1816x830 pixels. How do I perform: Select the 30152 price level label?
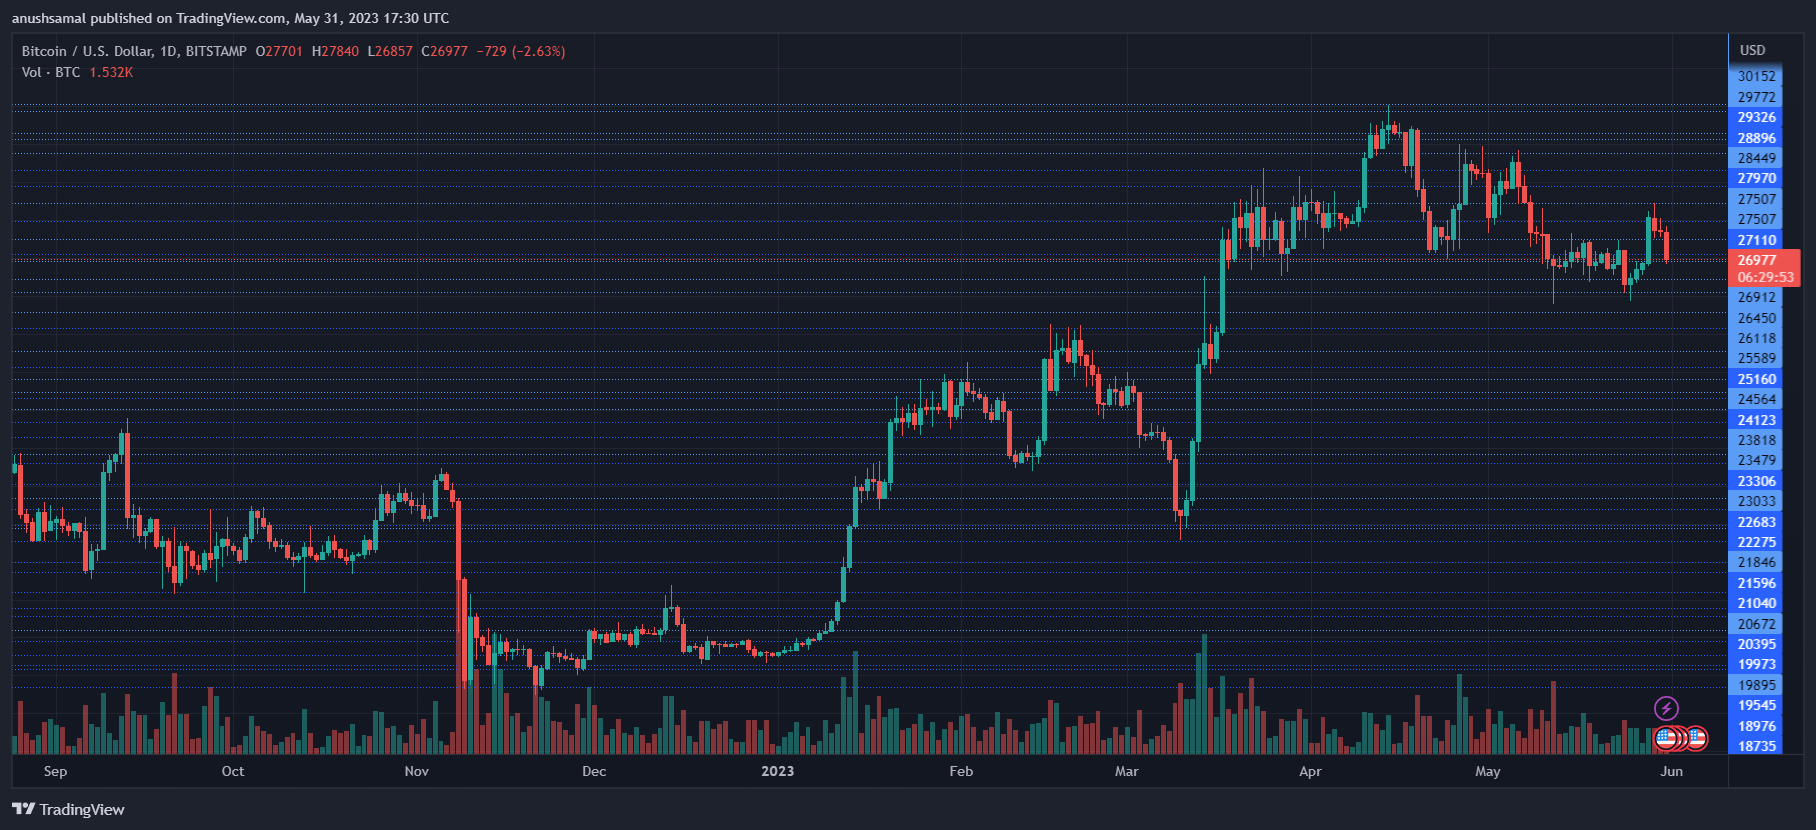[1756, 76]
